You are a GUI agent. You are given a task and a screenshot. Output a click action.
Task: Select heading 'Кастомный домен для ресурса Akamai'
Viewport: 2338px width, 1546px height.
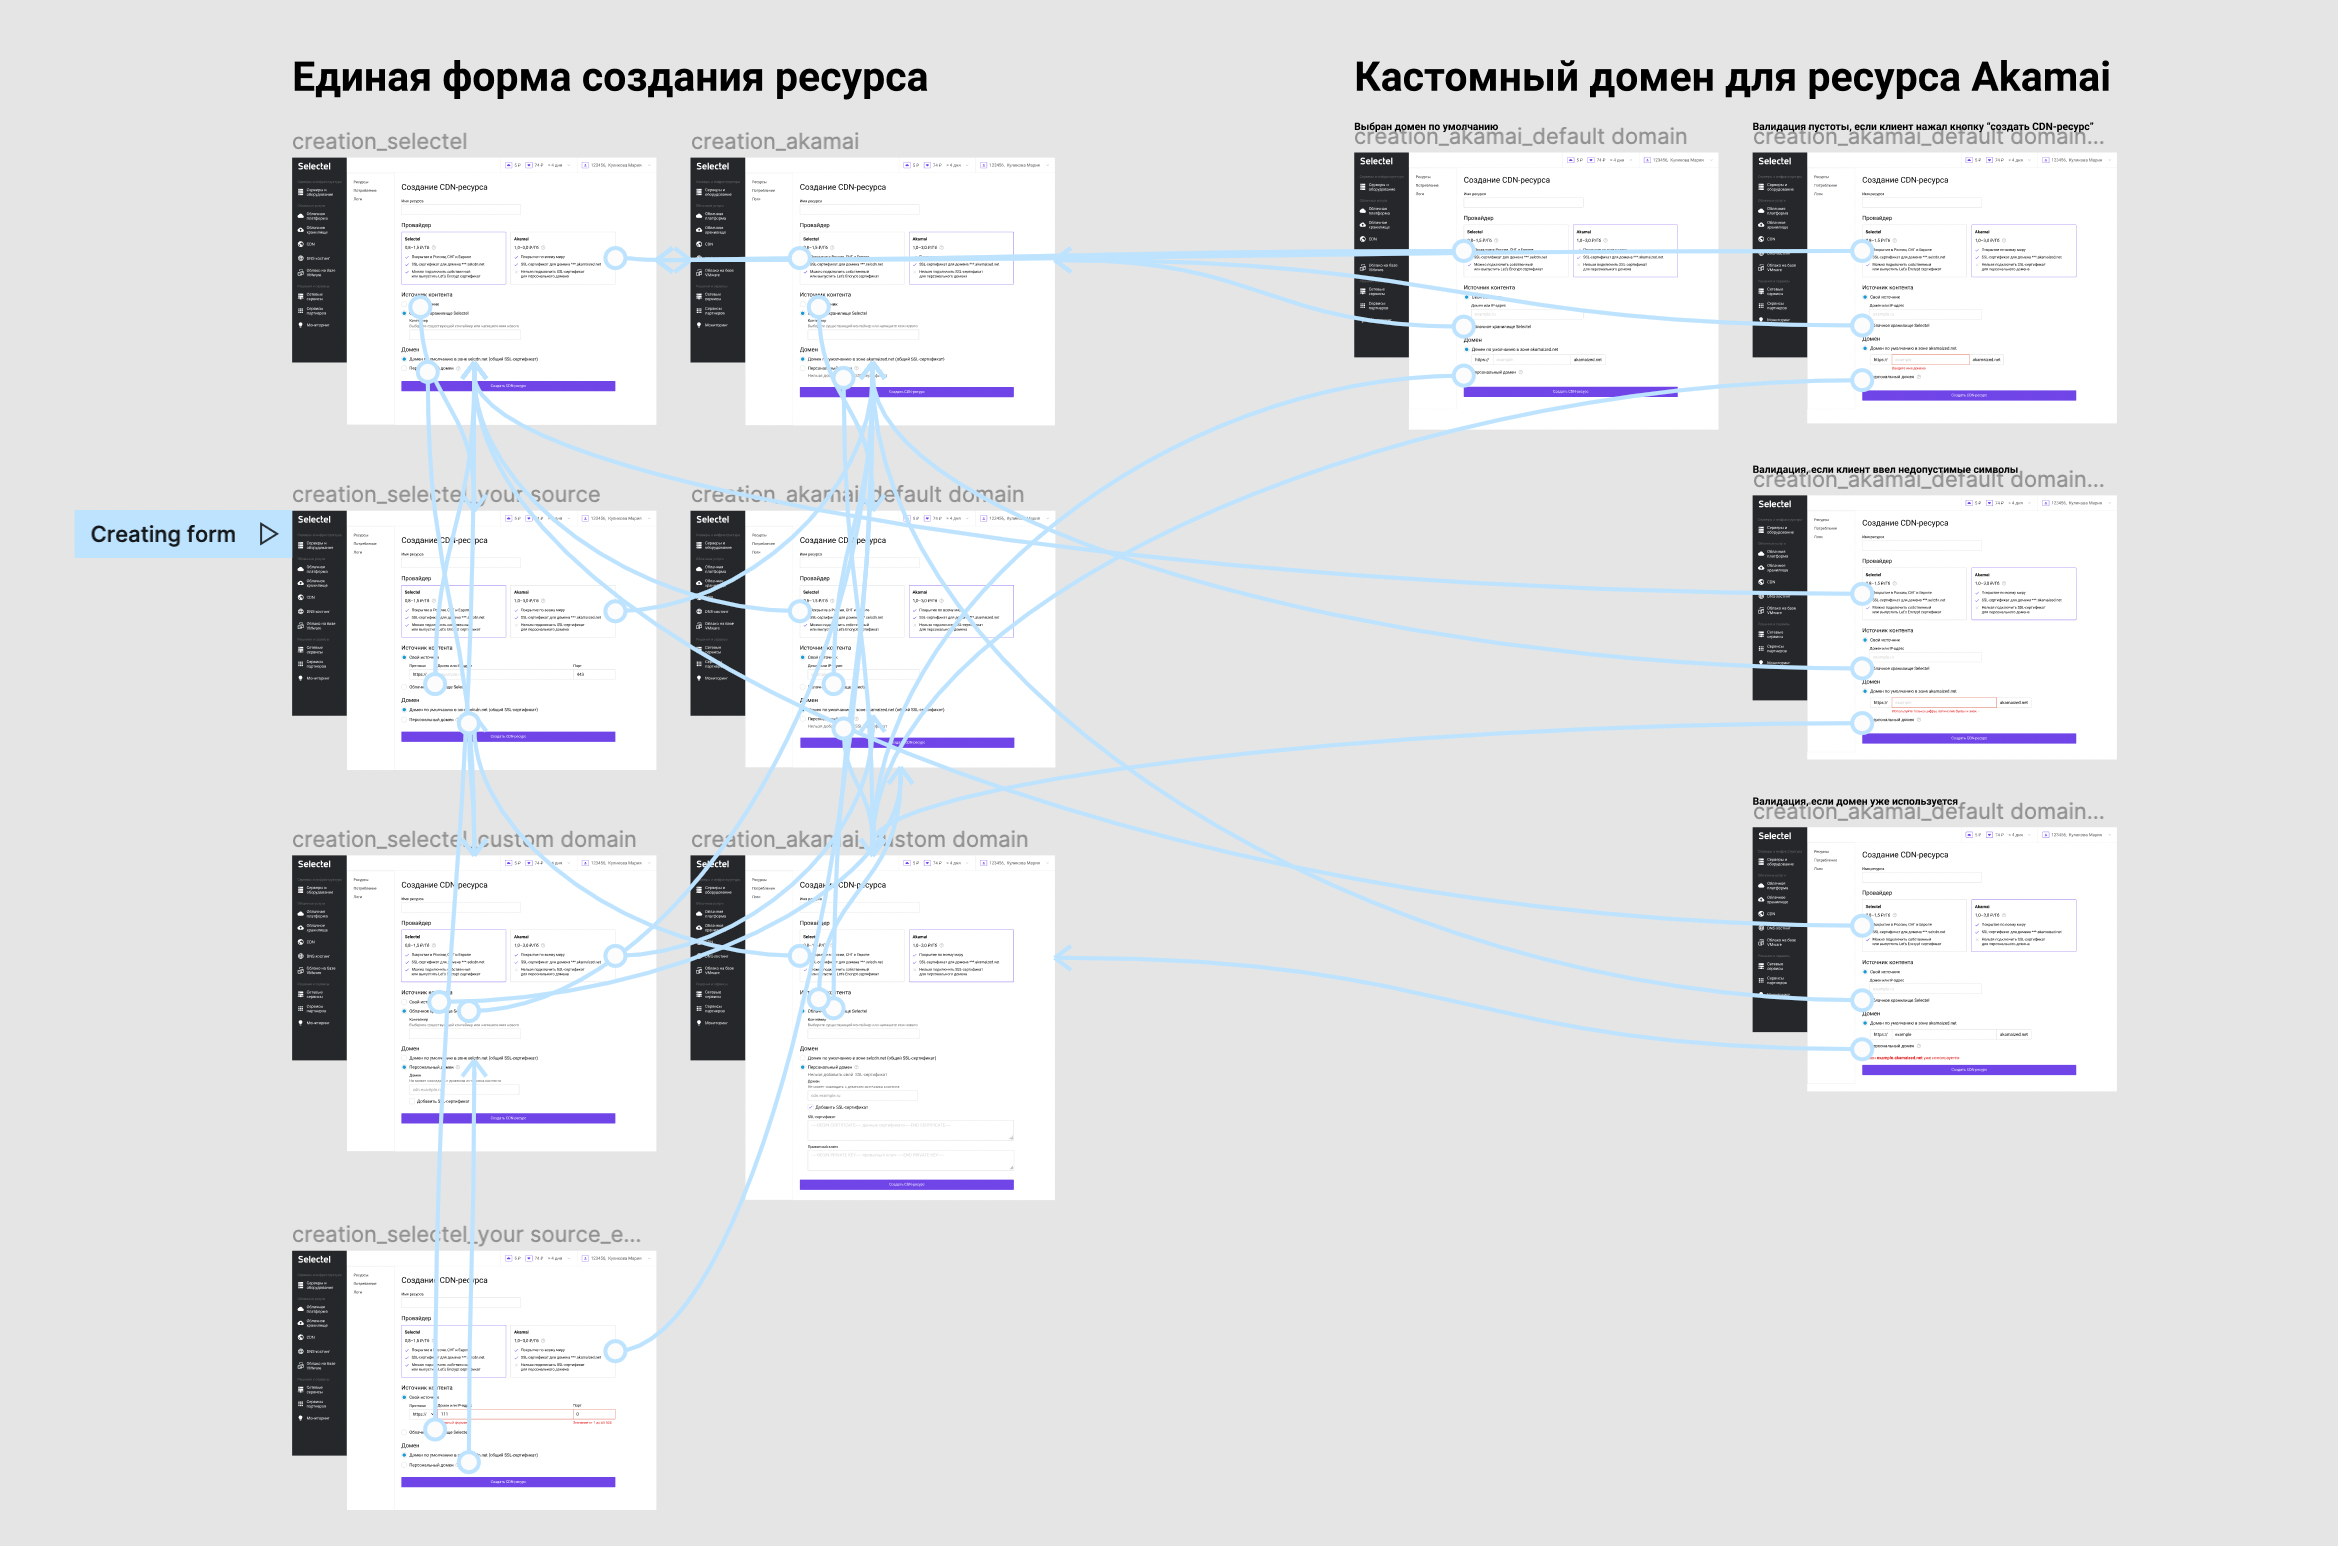tap(1732, 77)
